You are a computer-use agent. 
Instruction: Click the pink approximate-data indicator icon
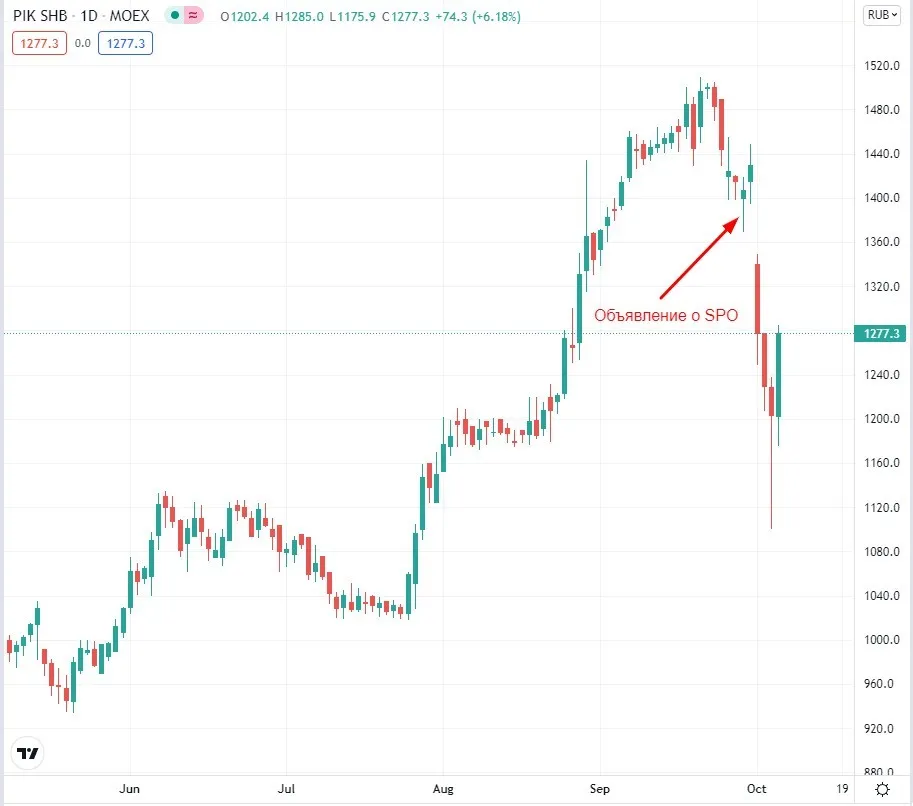coord(193,16)
